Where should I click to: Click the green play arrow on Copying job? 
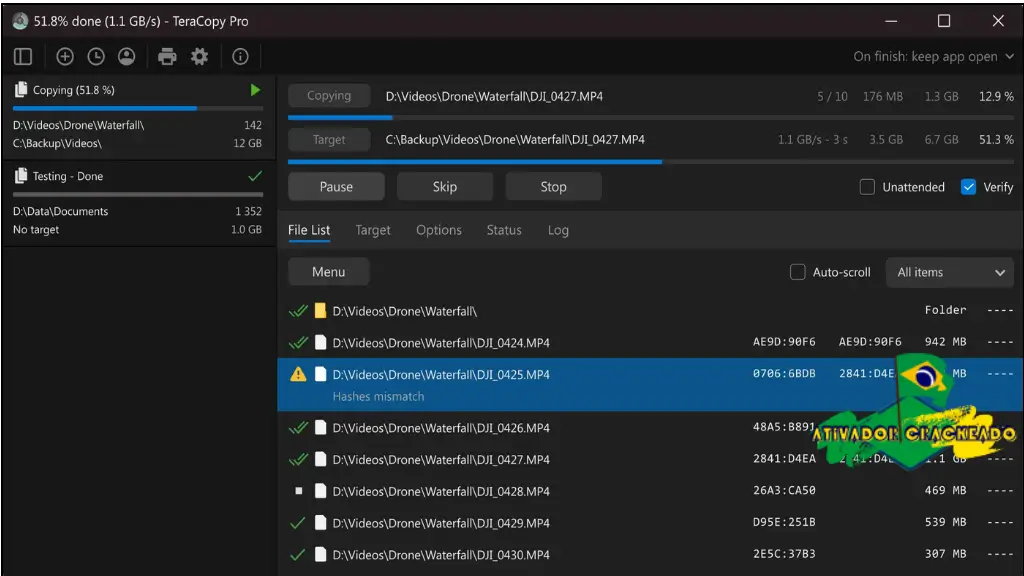255,90
